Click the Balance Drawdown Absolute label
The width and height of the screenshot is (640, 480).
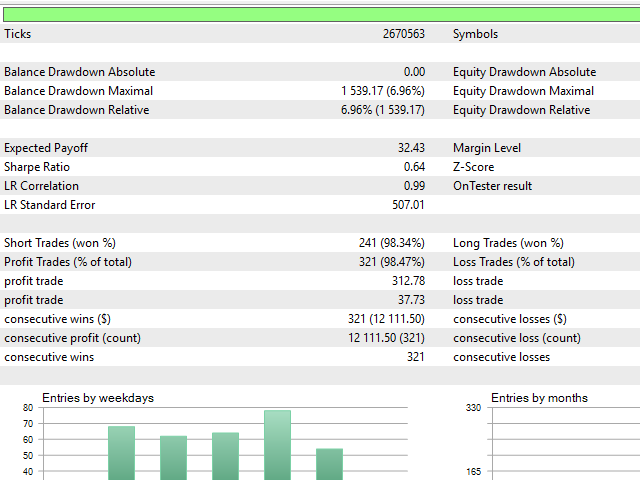tap(79, 72)
